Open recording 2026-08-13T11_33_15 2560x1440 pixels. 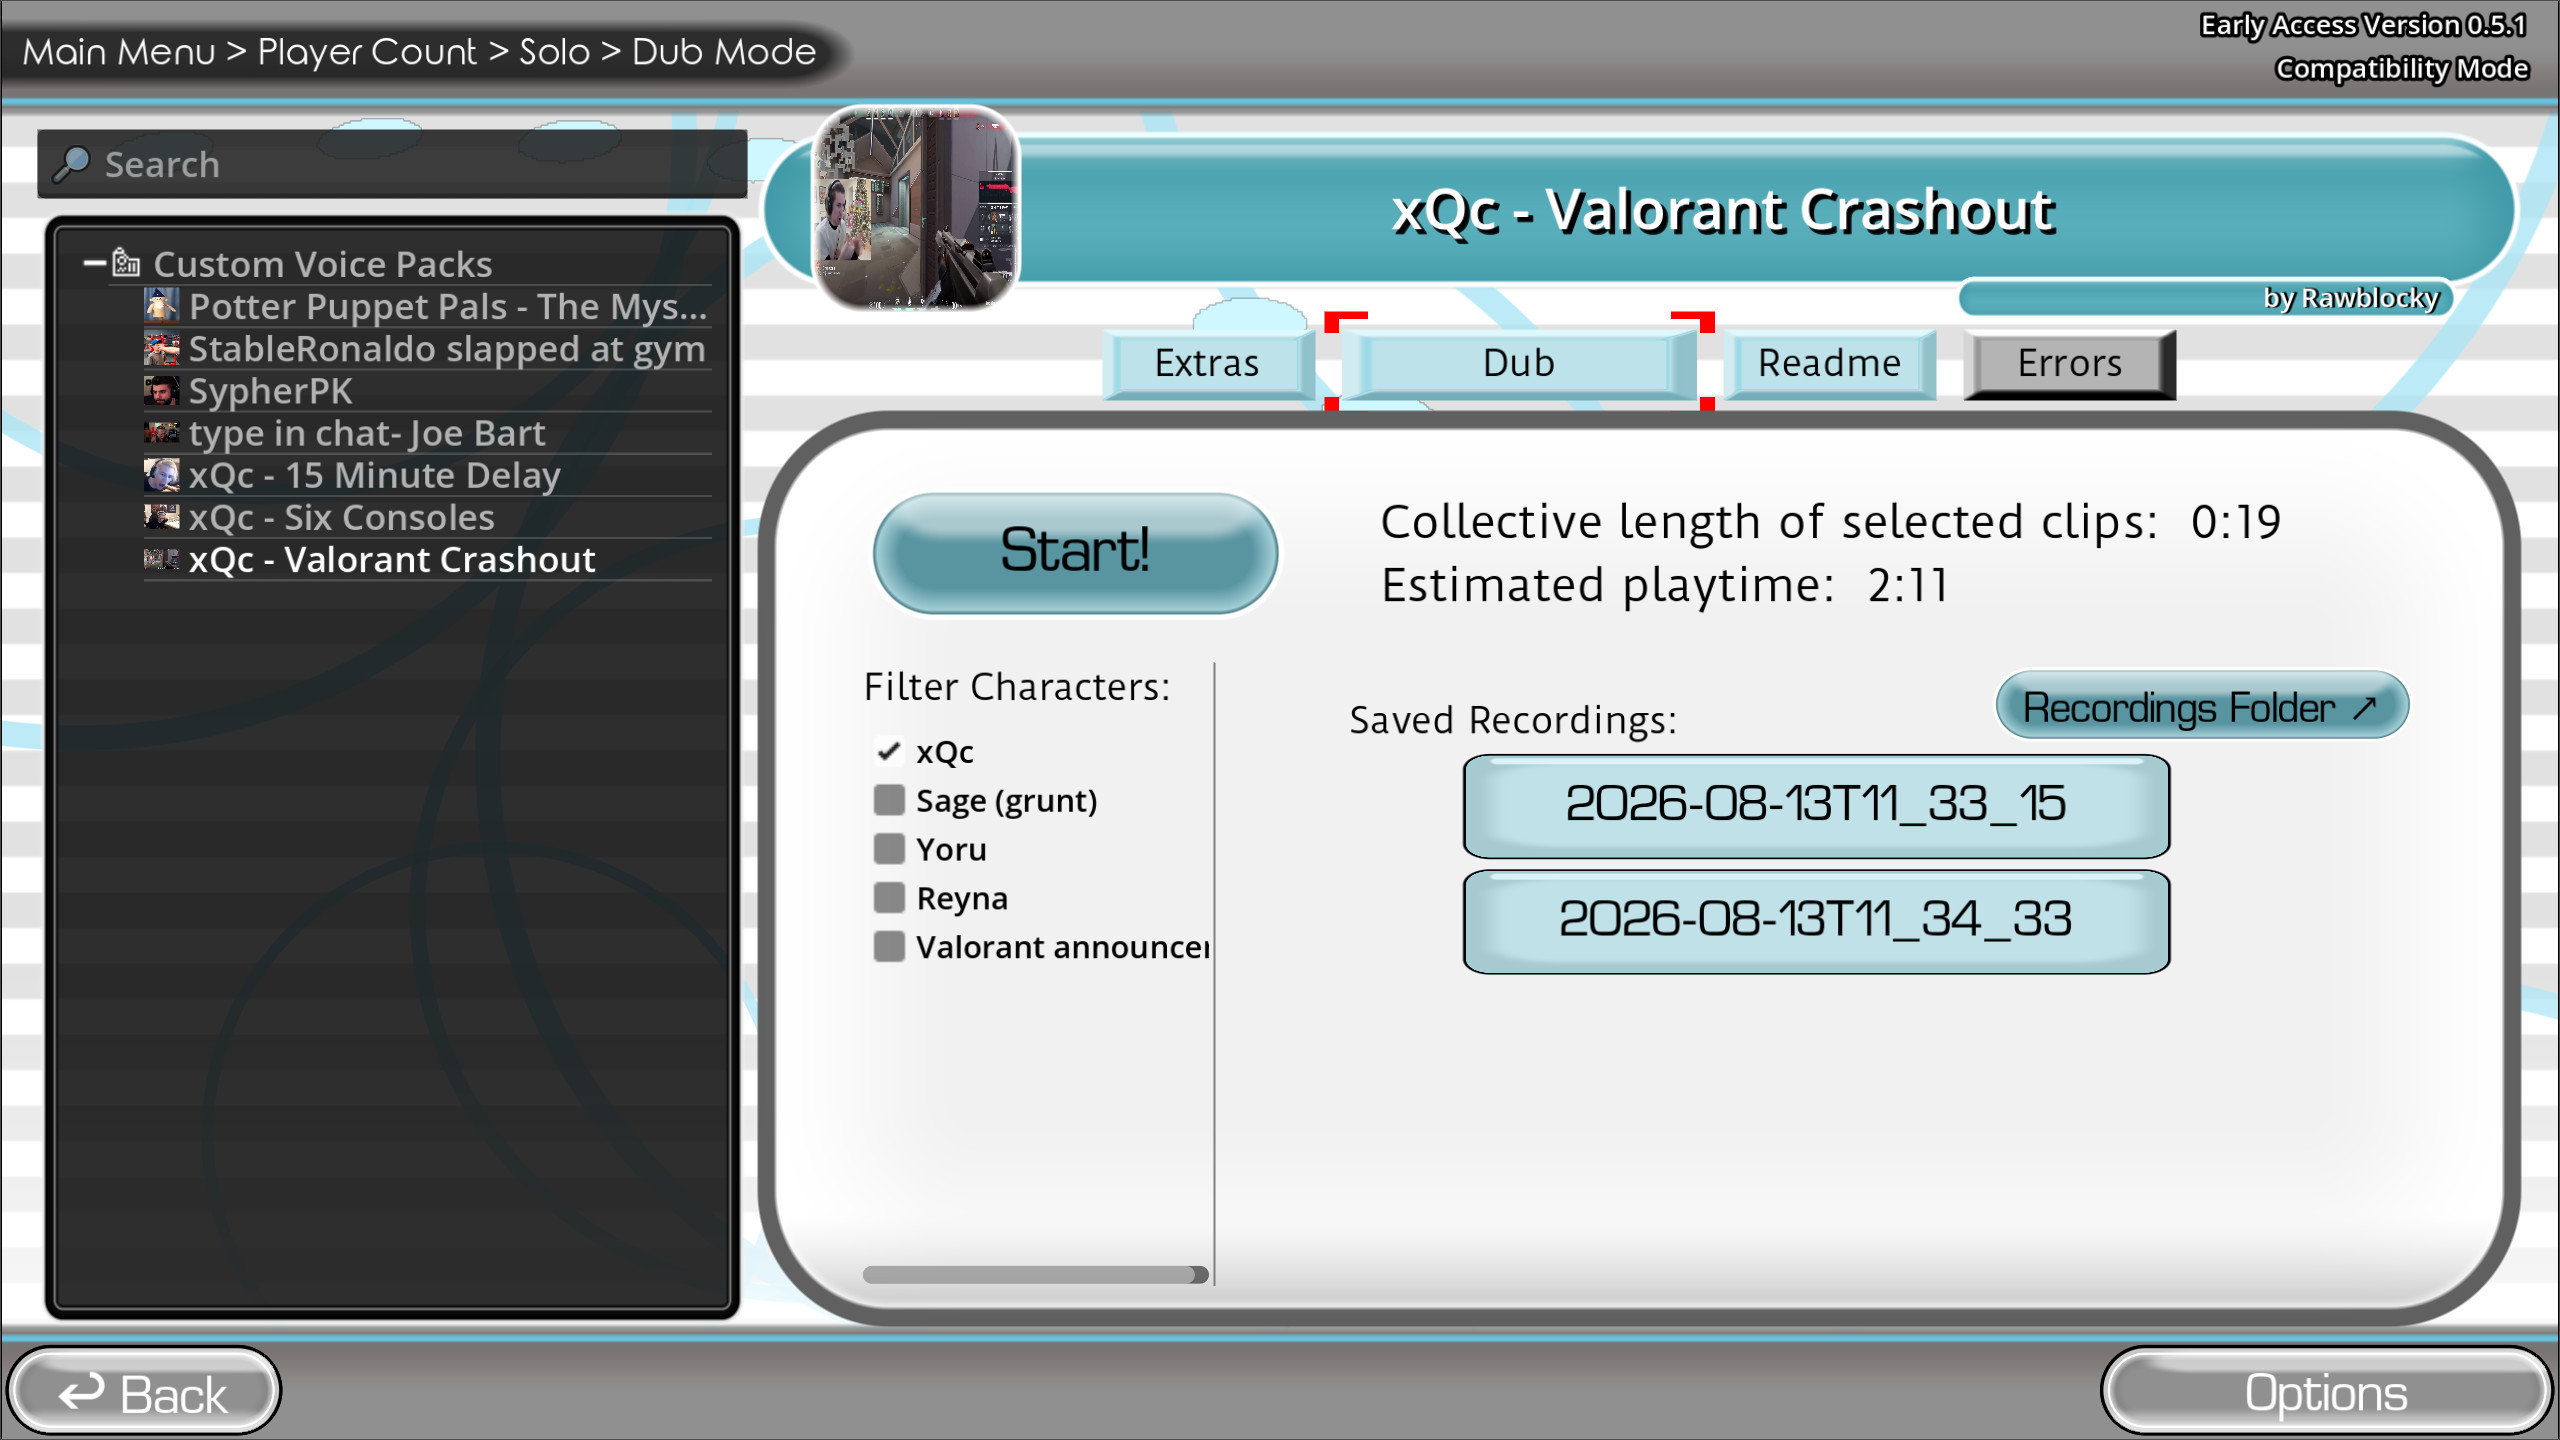[1815, 806]
